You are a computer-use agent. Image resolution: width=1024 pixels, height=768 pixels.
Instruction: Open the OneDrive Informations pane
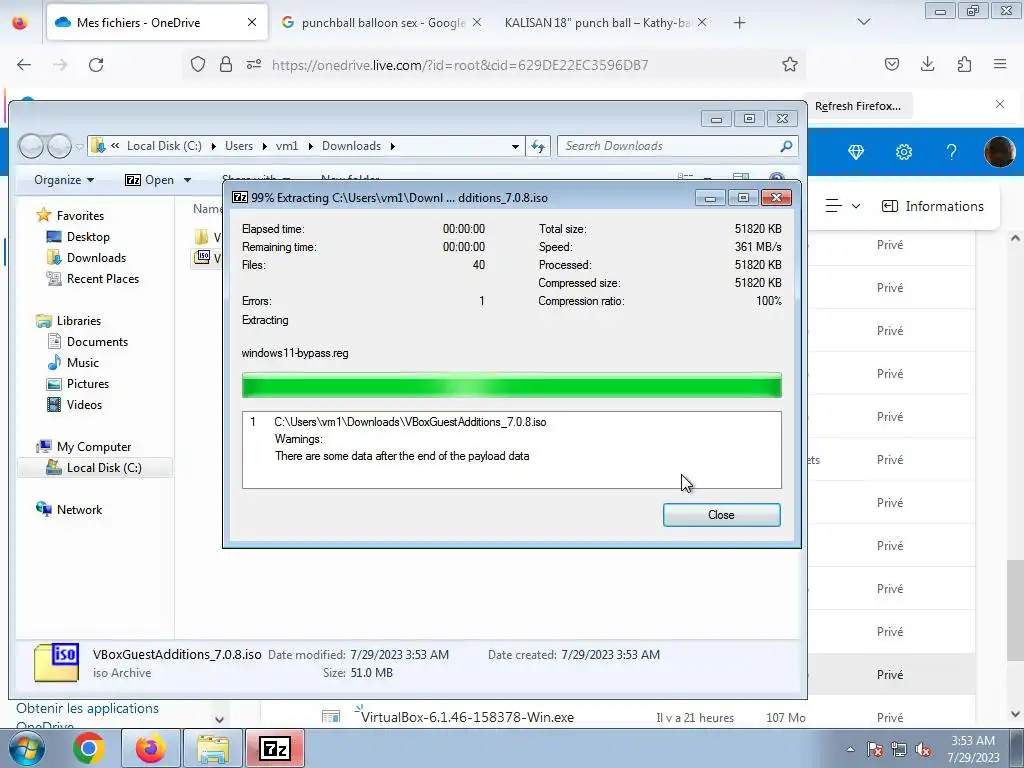tap(933, 206)
